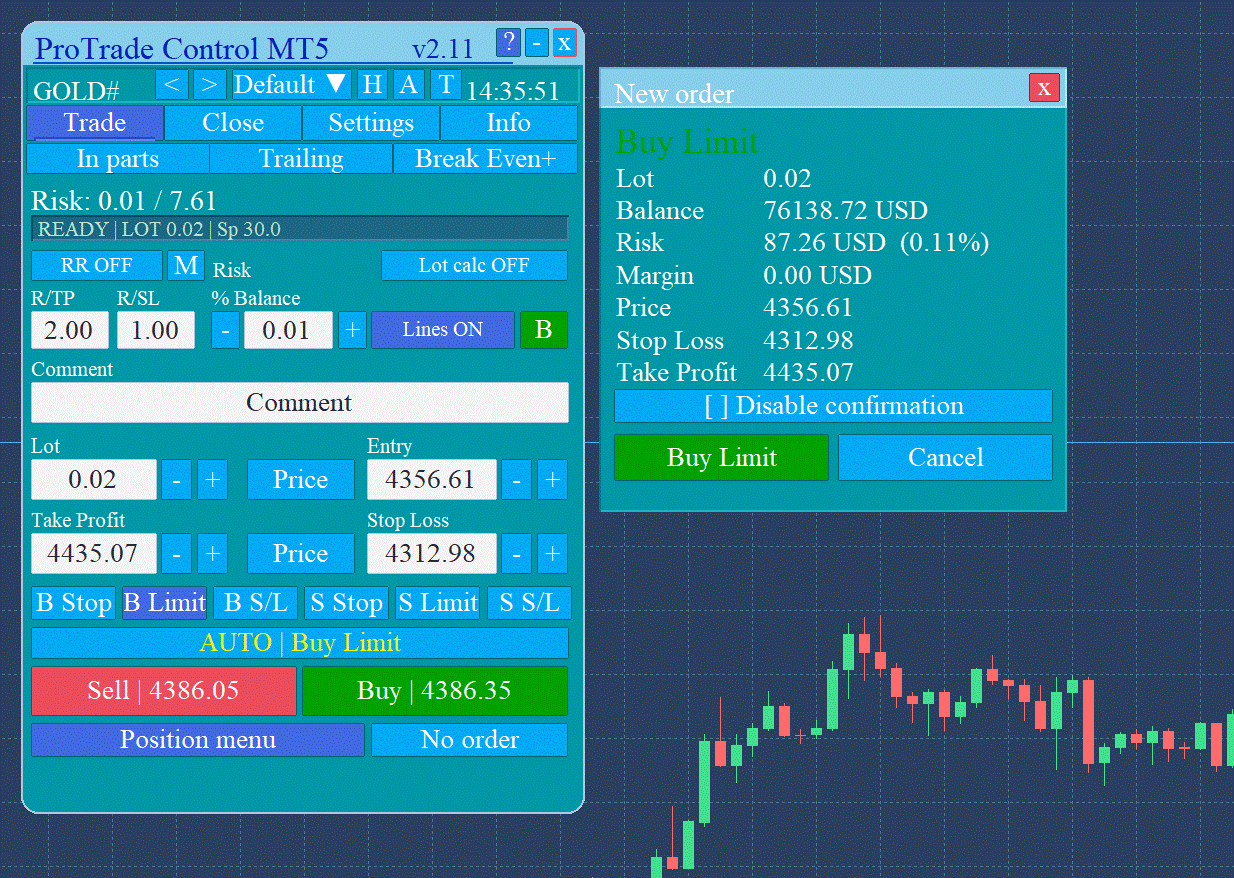The width and height of the screenshot is (1234, 878).
Task: Click ProTrade Control MT5 title link
Action: tap(182, 48)
